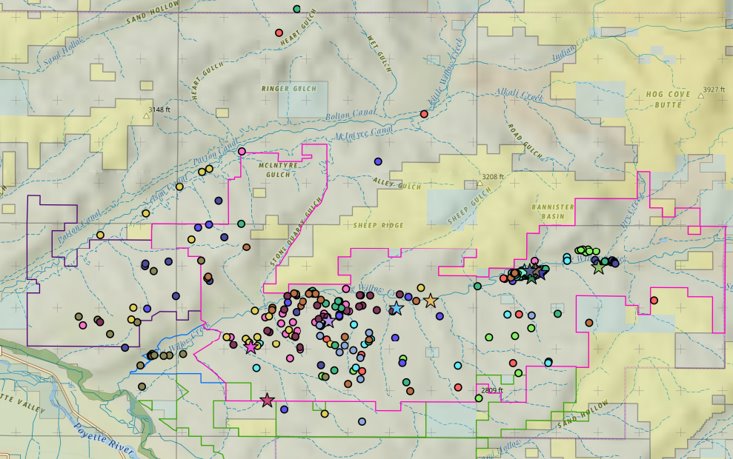Select the red circle in the far east enclosure
733x459 pixels.
coord(654,300)
